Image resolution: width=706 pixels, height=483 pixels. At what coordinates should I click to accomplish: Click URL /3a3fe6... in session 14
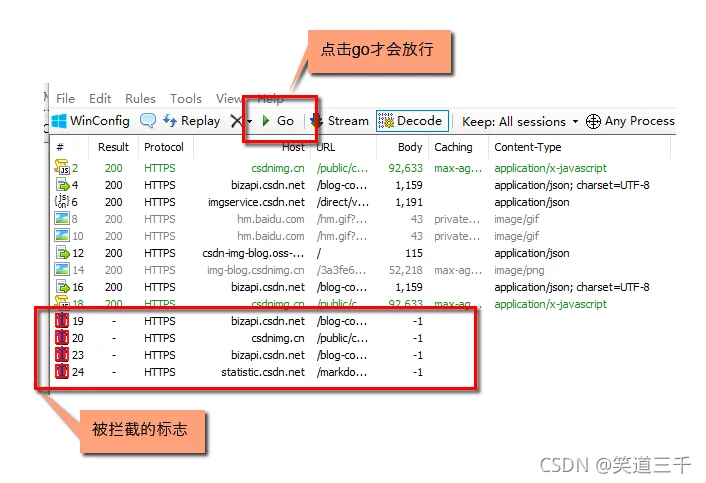tap(341, 270)
